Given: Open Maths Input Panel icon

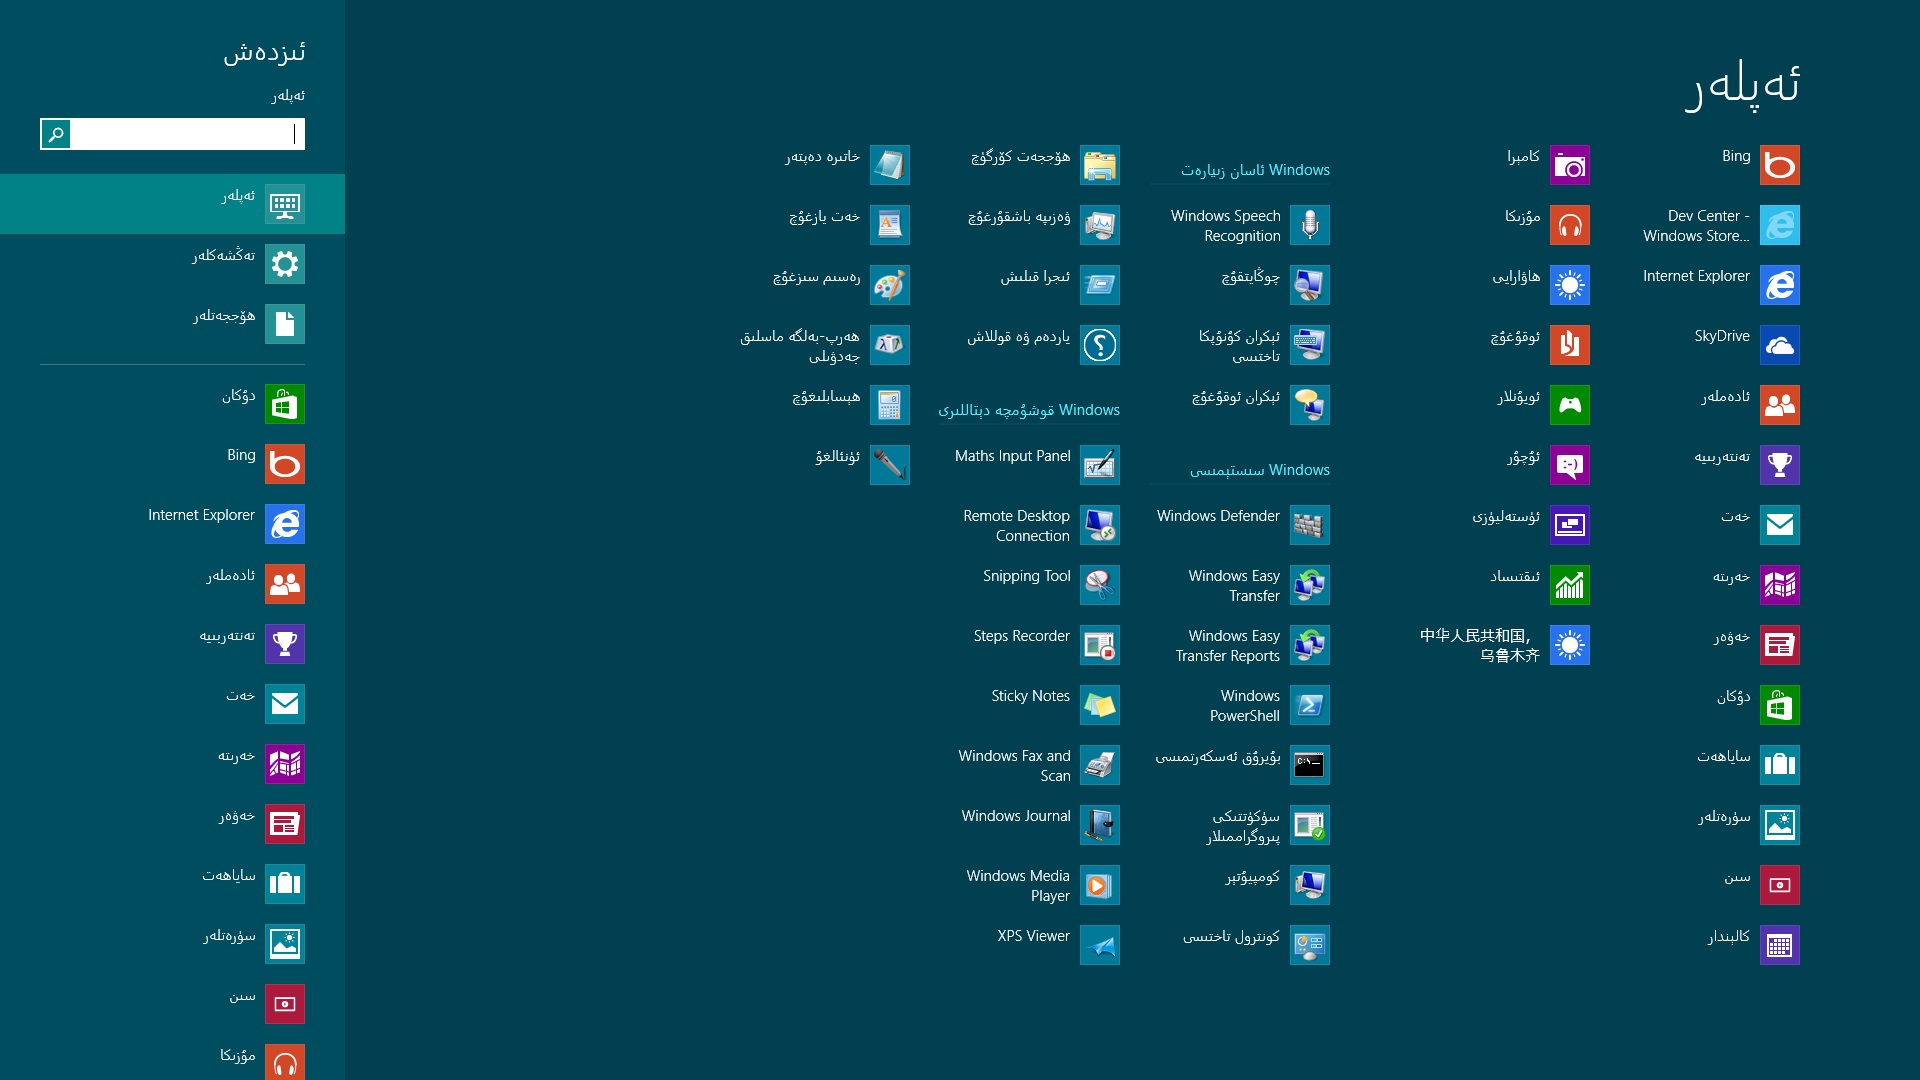Looking at the screenshot, I should click(x=1100, y=465).
